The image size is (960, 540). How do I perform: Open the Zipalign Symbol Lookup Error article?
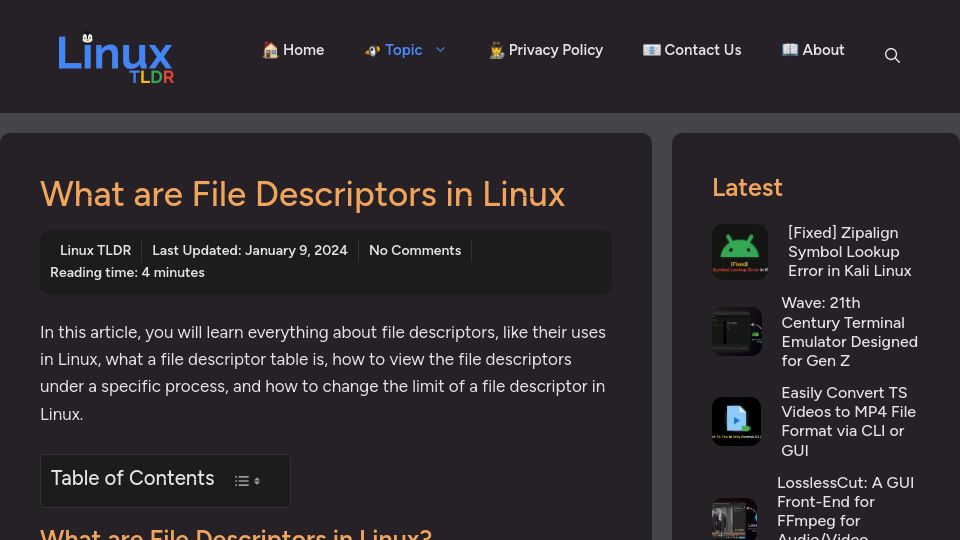tap(849, 252)
